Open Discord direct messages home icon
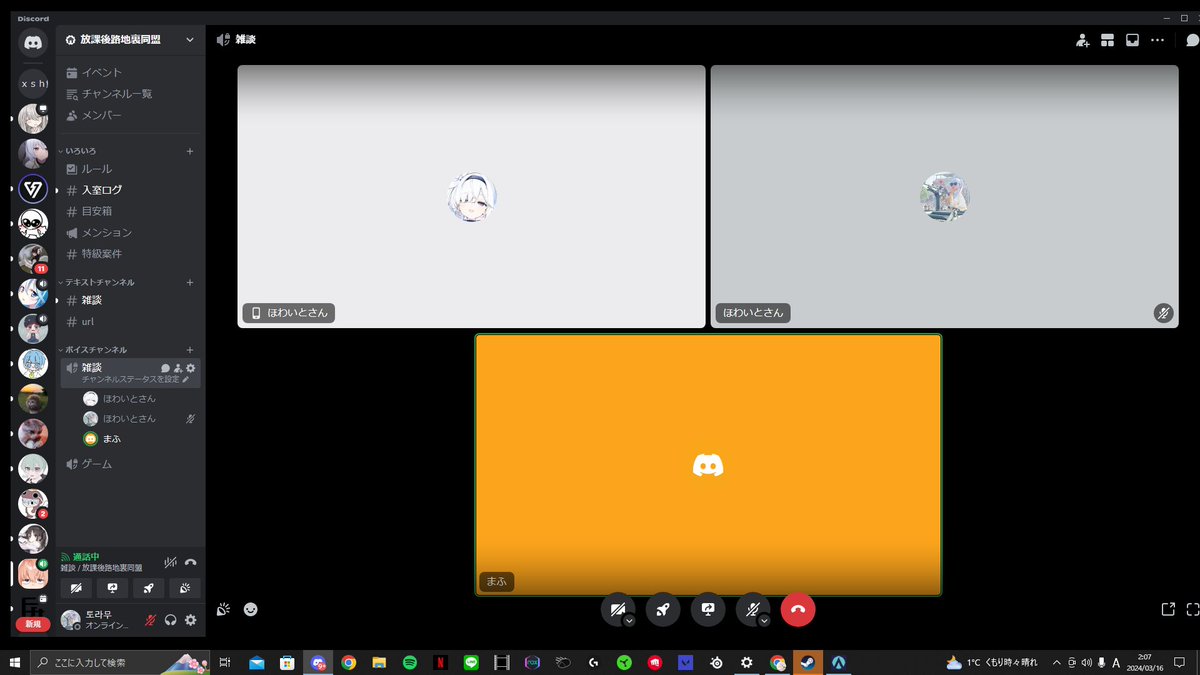 (x=33, y=43)
